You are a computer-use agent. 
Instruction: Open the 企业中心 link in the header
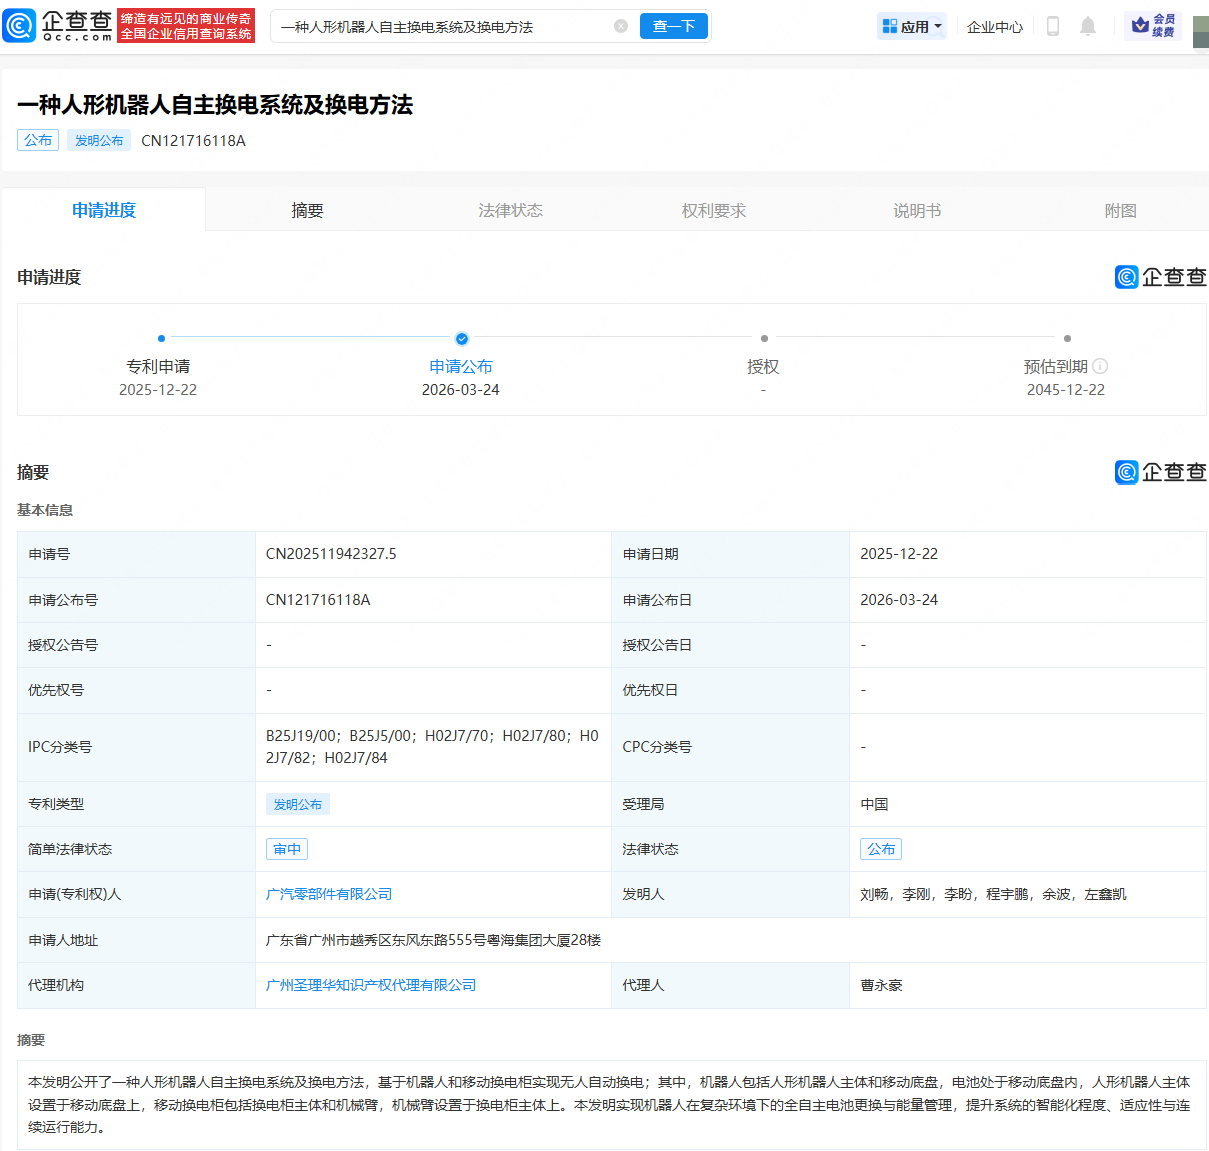coord(994,26)
